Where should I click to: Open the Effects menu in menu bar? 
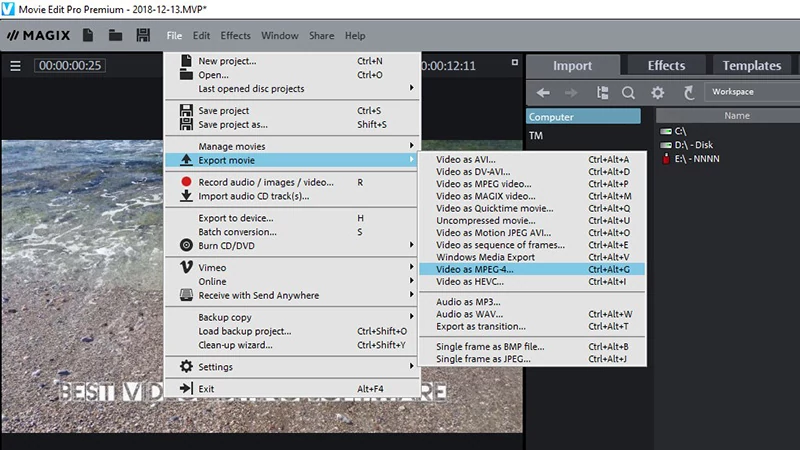235,36
